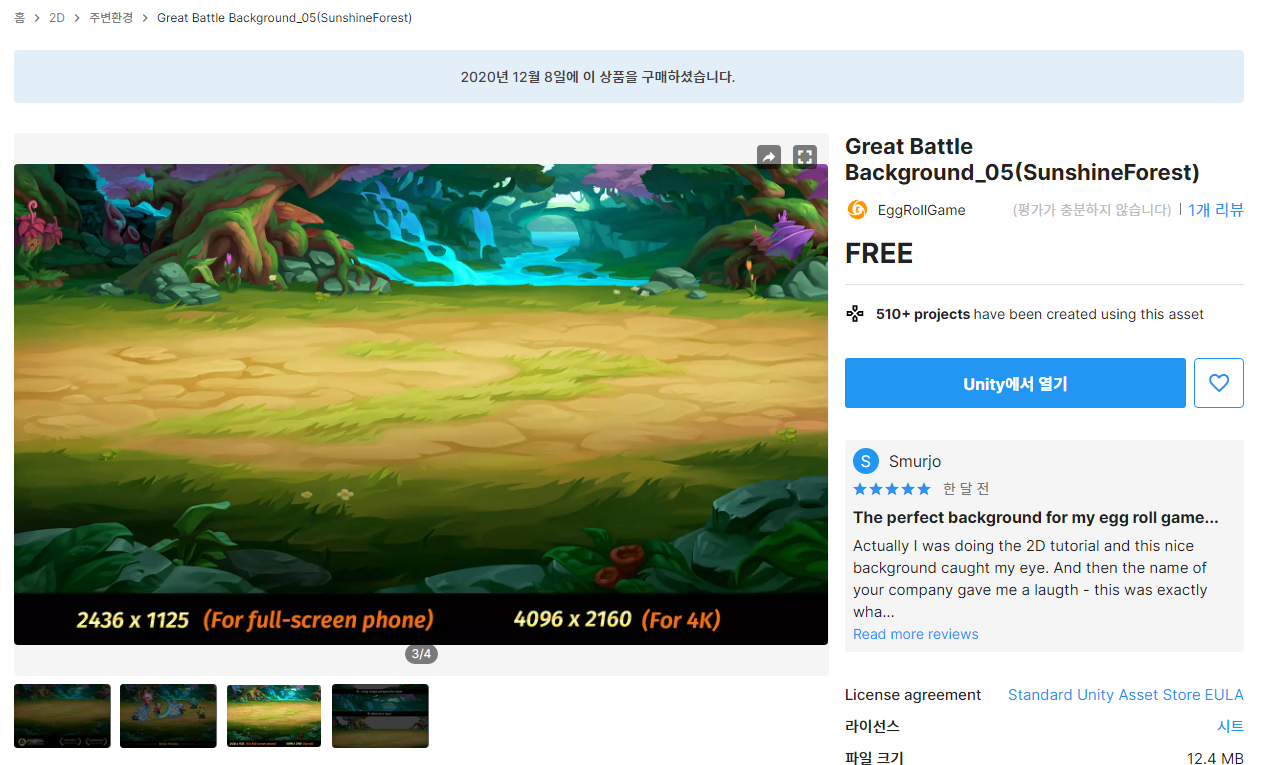Click Smurjo reviewer name
Screen dimensions: 1265x765
tap(915, 461)
